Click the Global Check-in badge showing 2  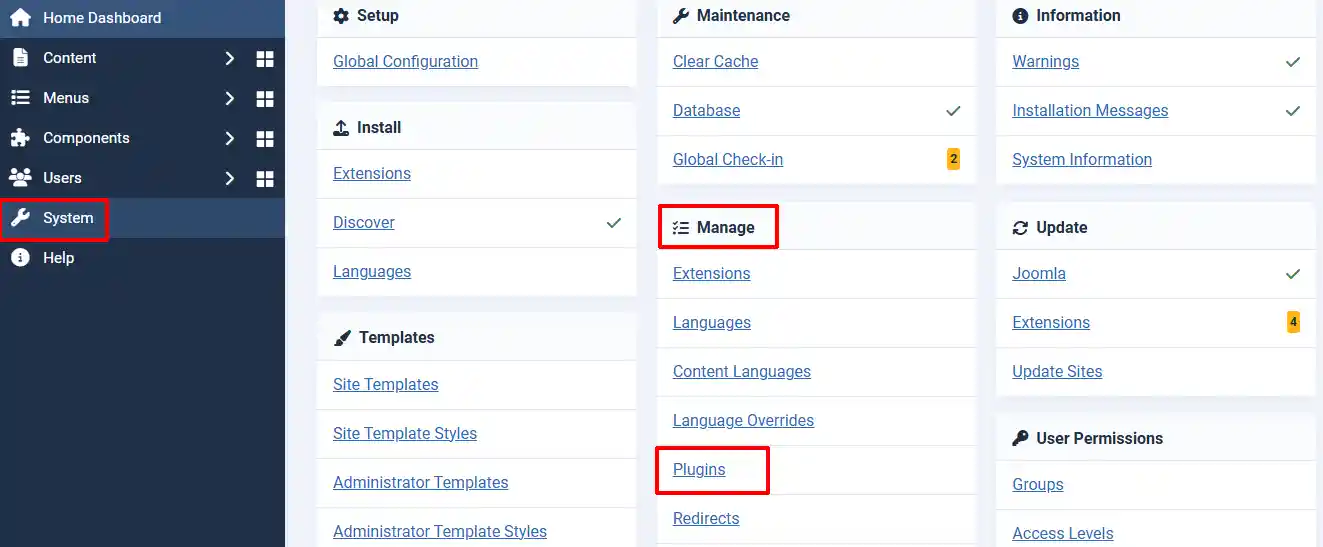point(953,159)
